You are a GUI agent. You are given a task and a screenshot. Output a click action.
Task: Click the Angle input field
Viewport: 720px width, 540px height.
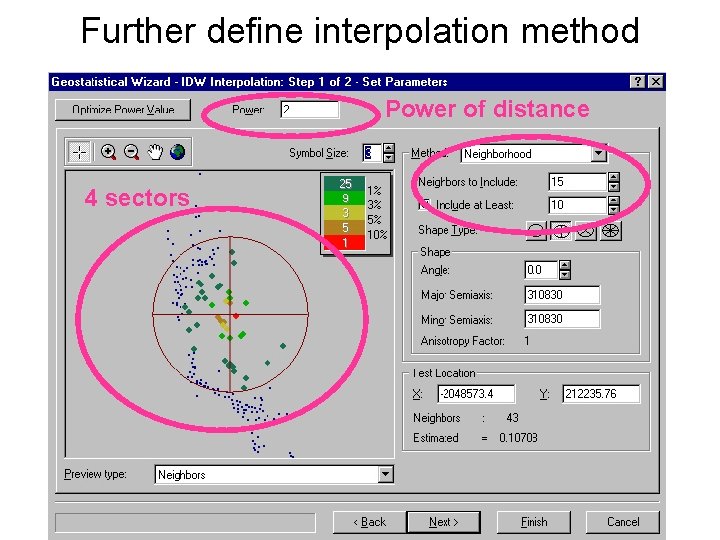click(x=541, y=270)
